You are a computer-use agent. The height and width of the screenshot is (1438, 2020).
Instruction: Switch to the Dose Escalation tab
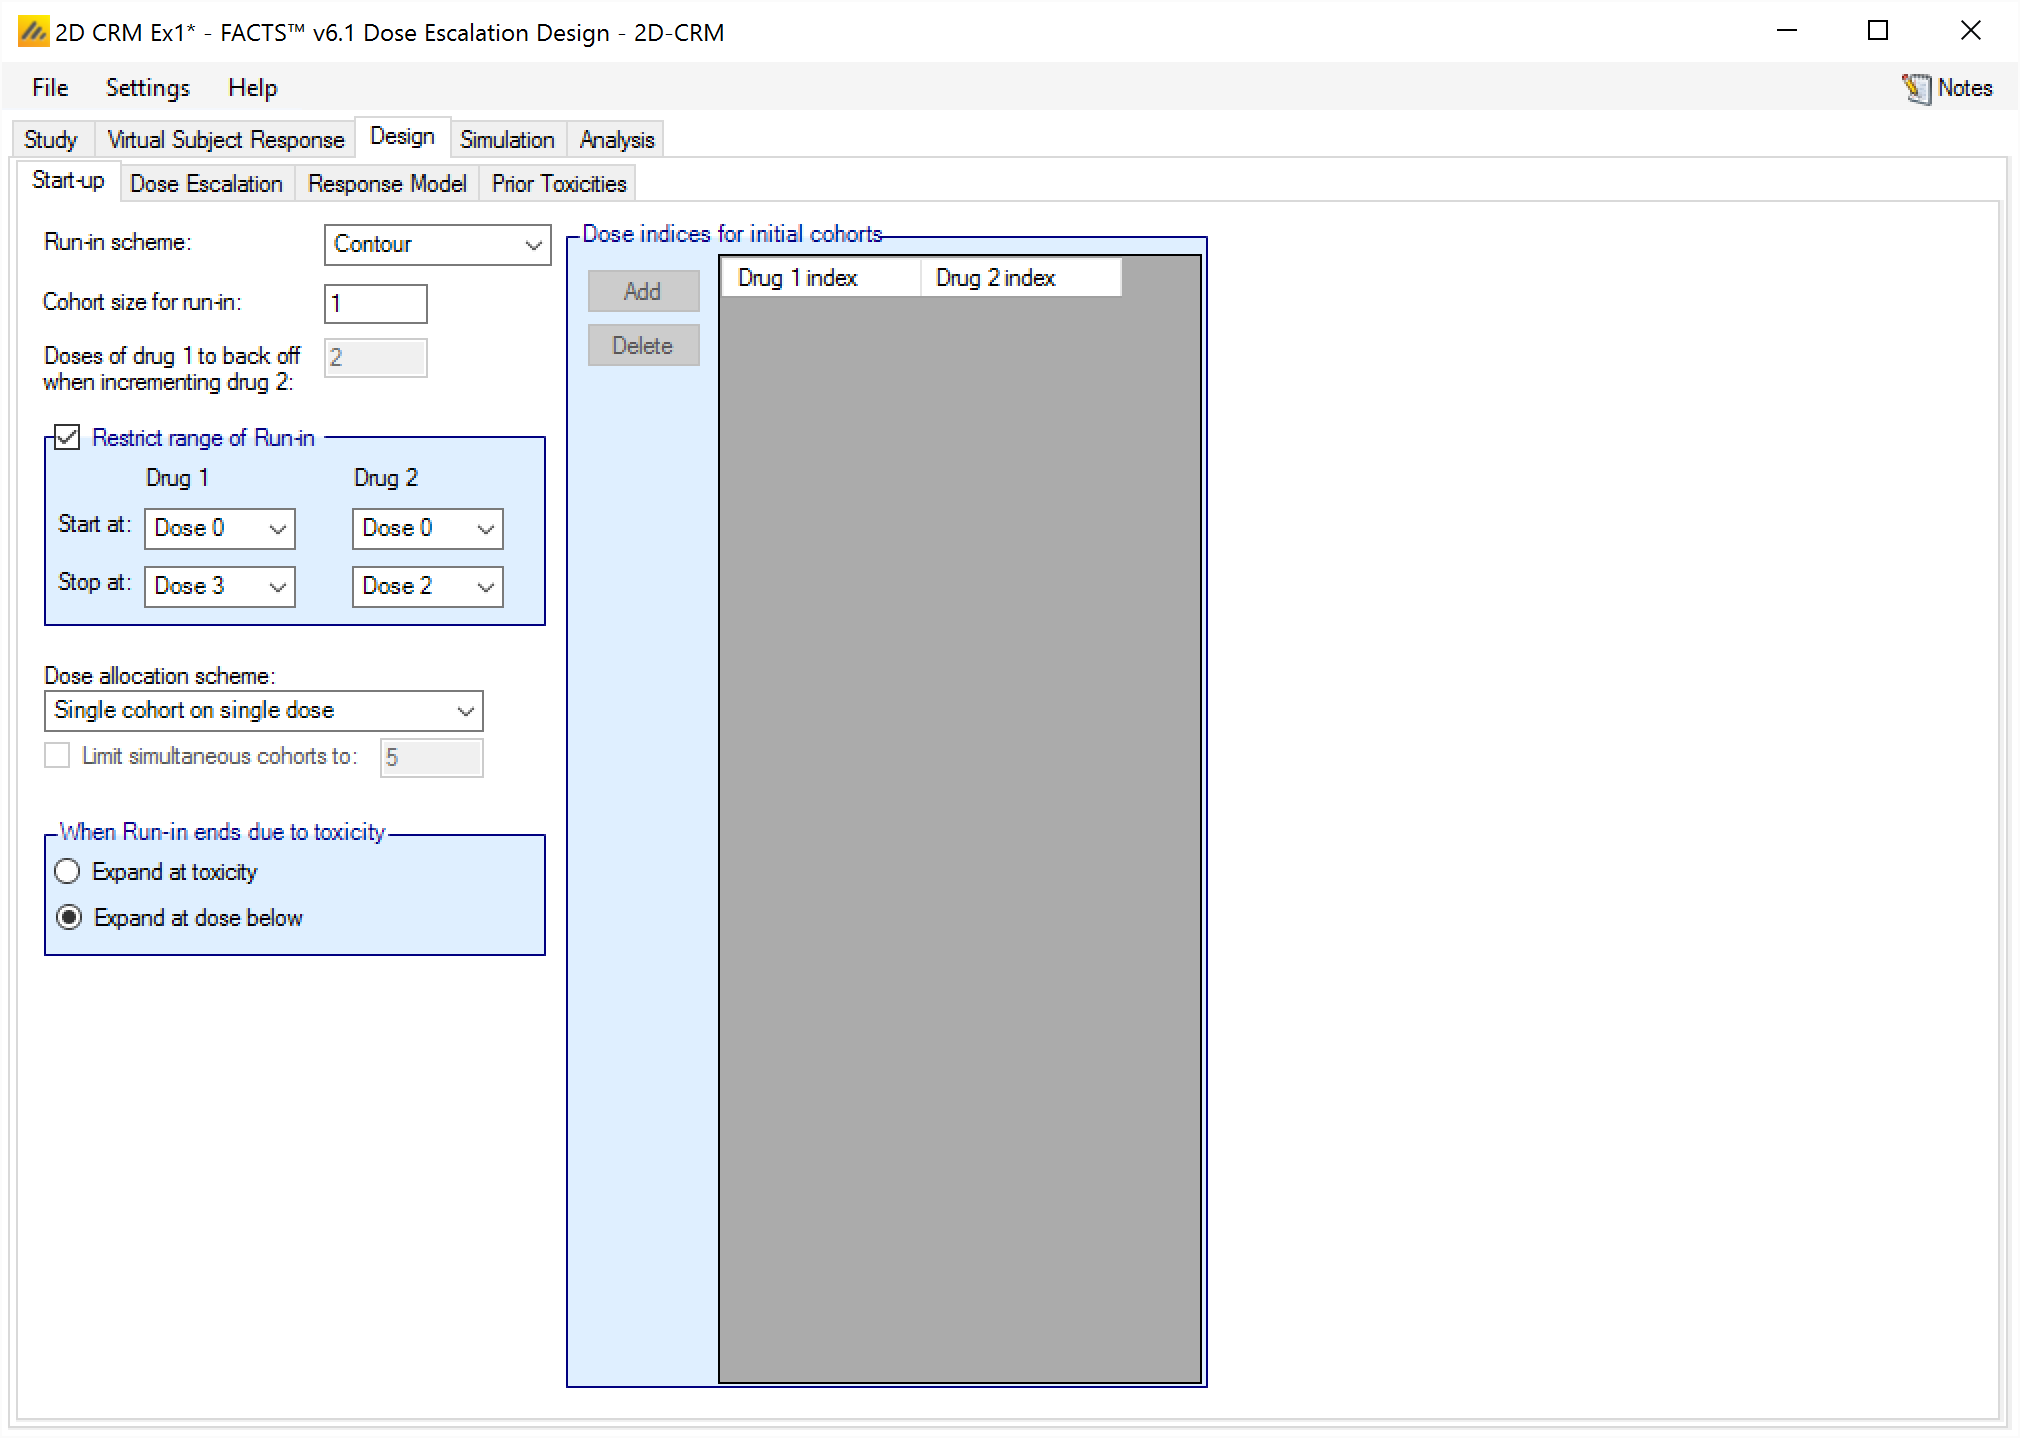(206, 184)
